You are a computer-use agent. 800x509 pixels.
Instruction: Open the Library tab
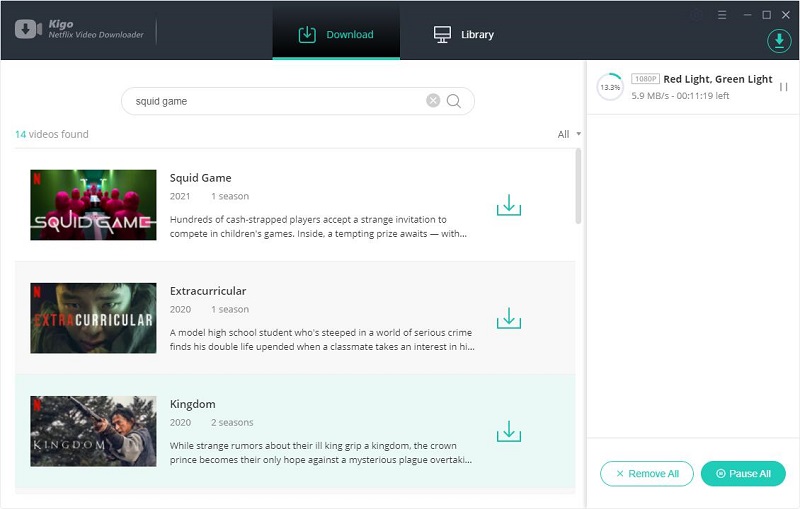coord(463,34)
